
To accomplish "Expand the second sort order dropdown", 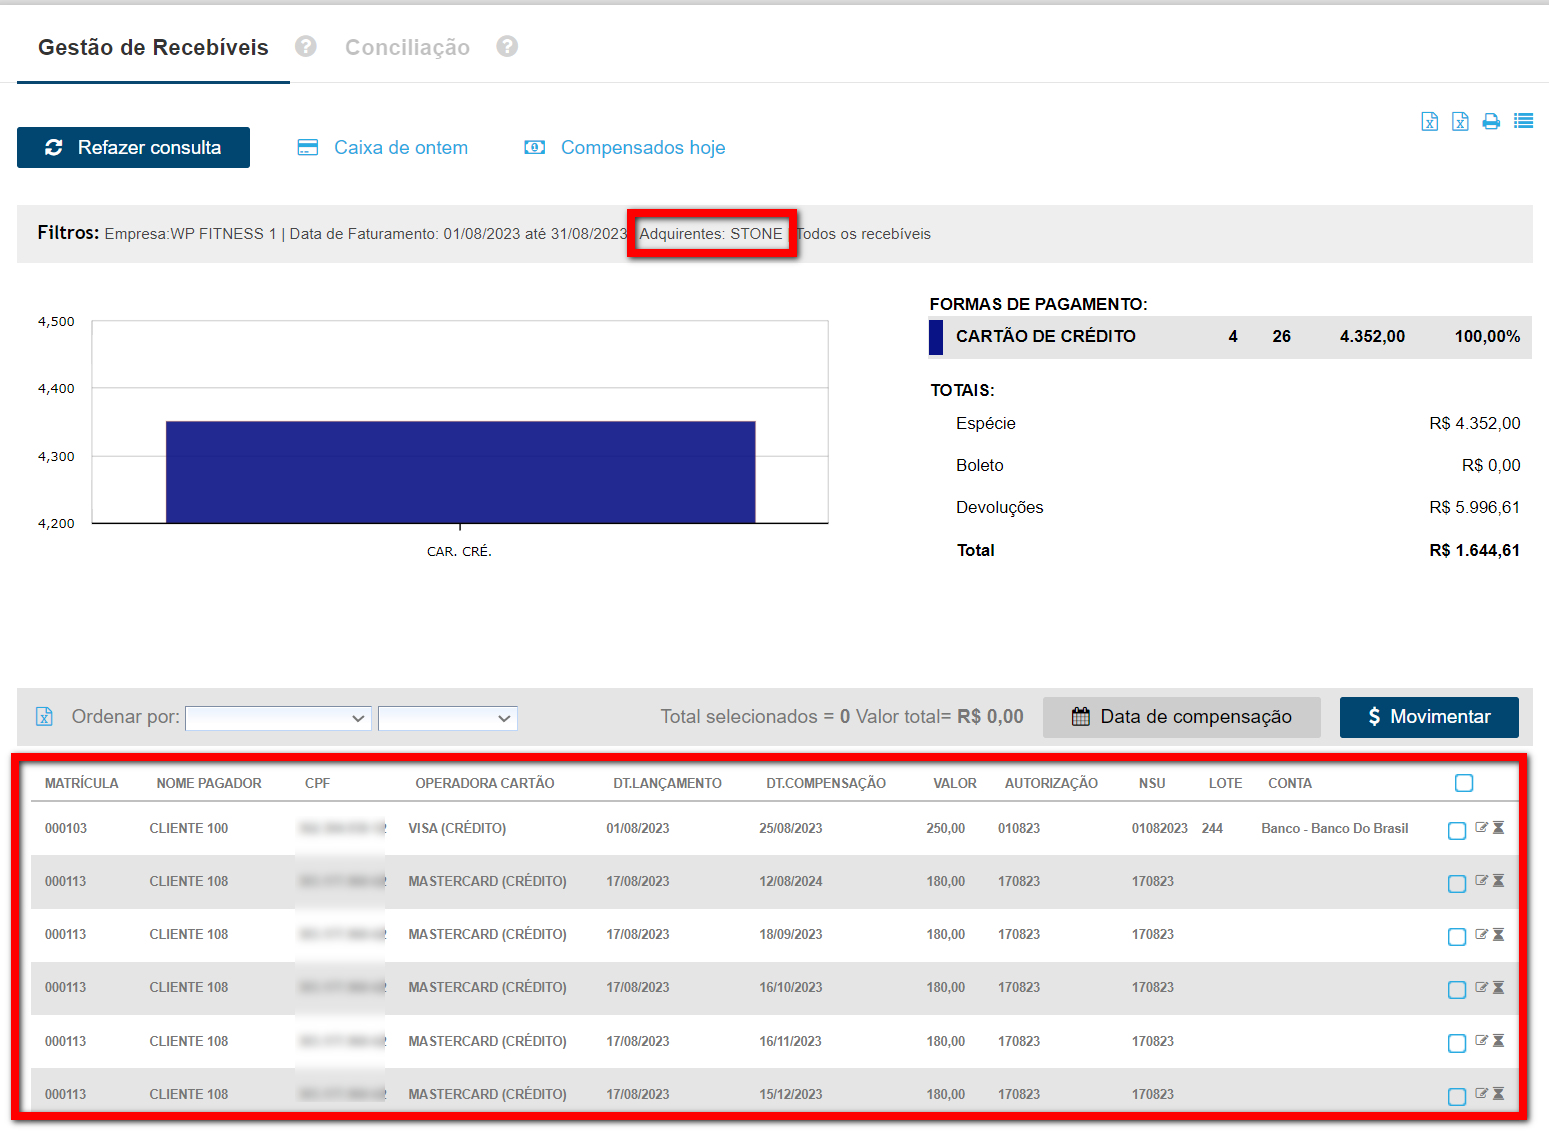I will 447,718.
